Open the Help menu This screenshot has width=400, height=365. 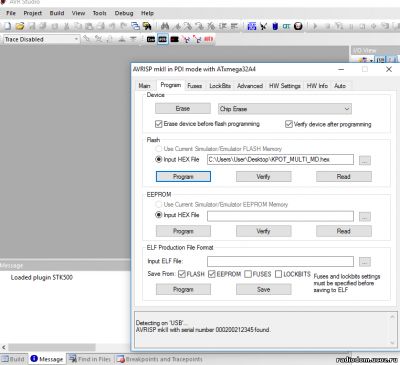pos(147,13)
